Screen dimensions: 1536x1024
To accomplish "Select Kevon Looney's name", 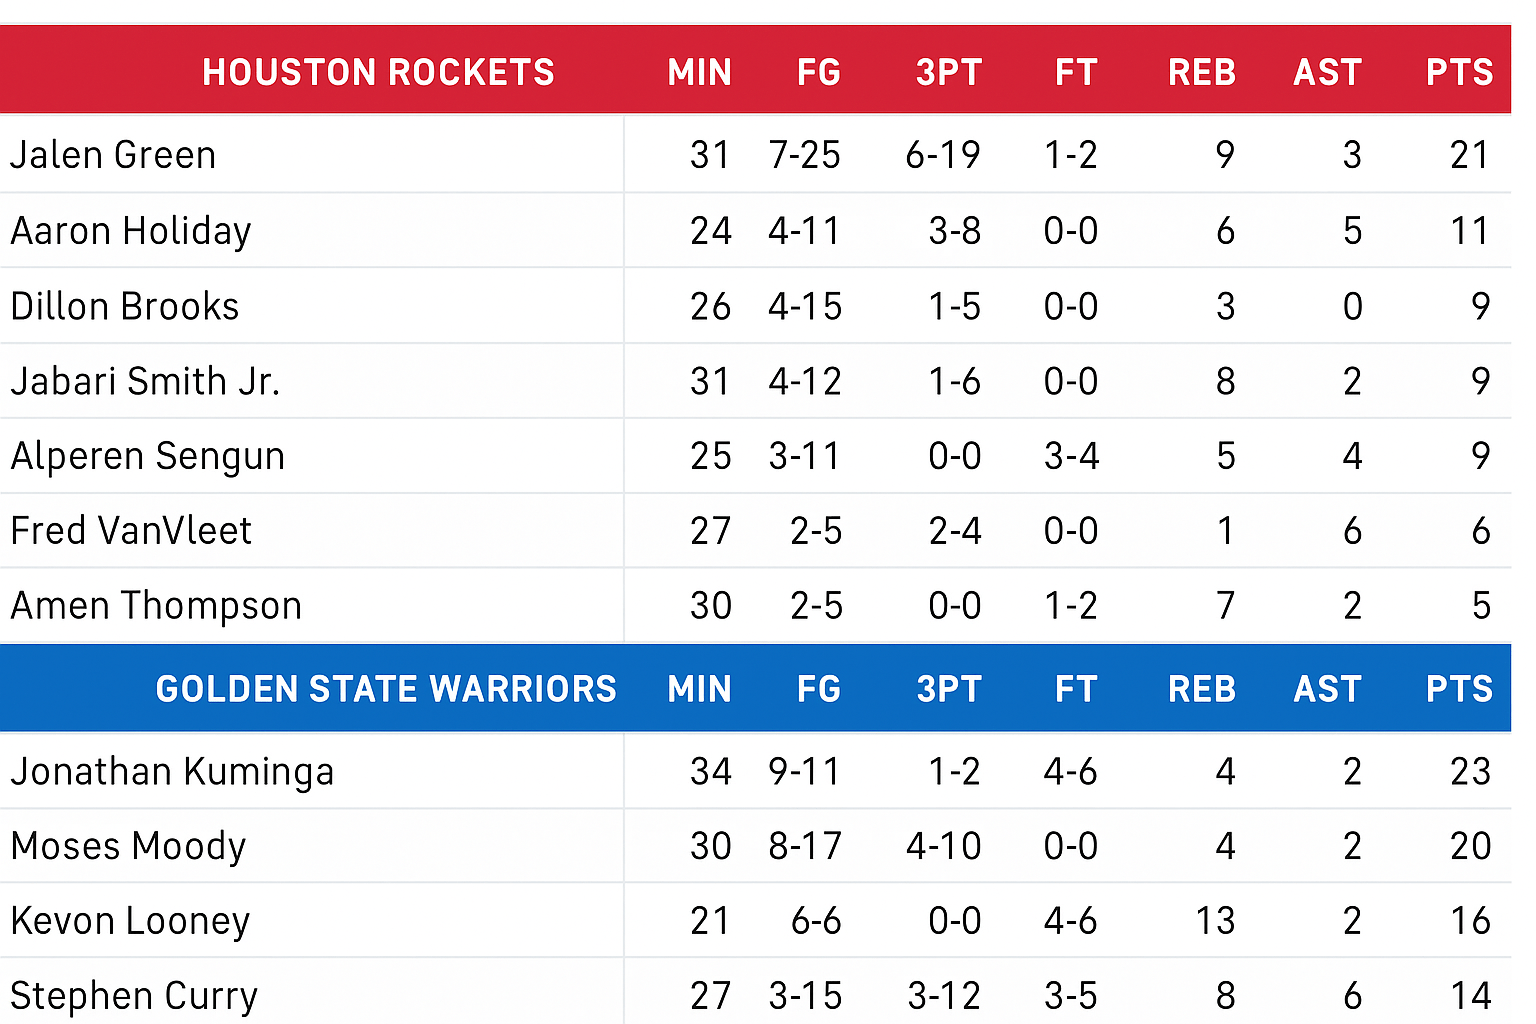I will point(130,922).
